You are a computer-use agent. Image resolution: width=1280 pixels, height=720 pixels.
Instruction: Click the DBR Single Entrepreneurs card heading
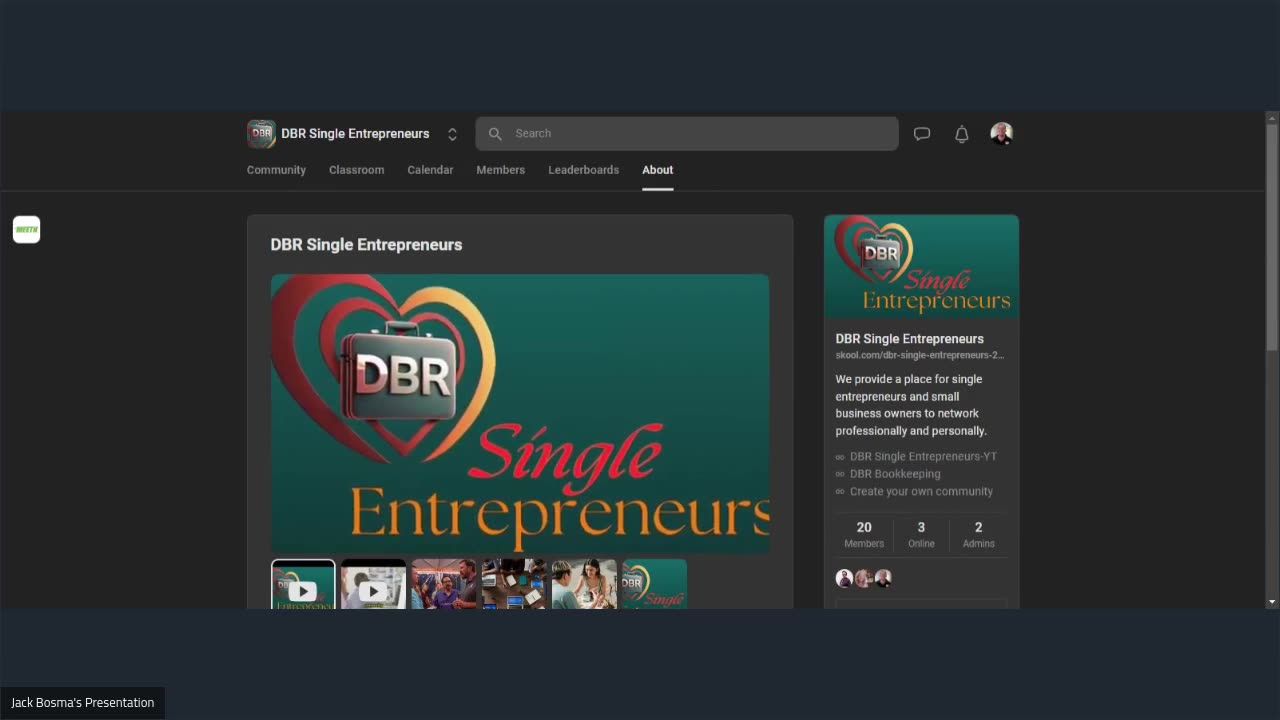point(366,245)
